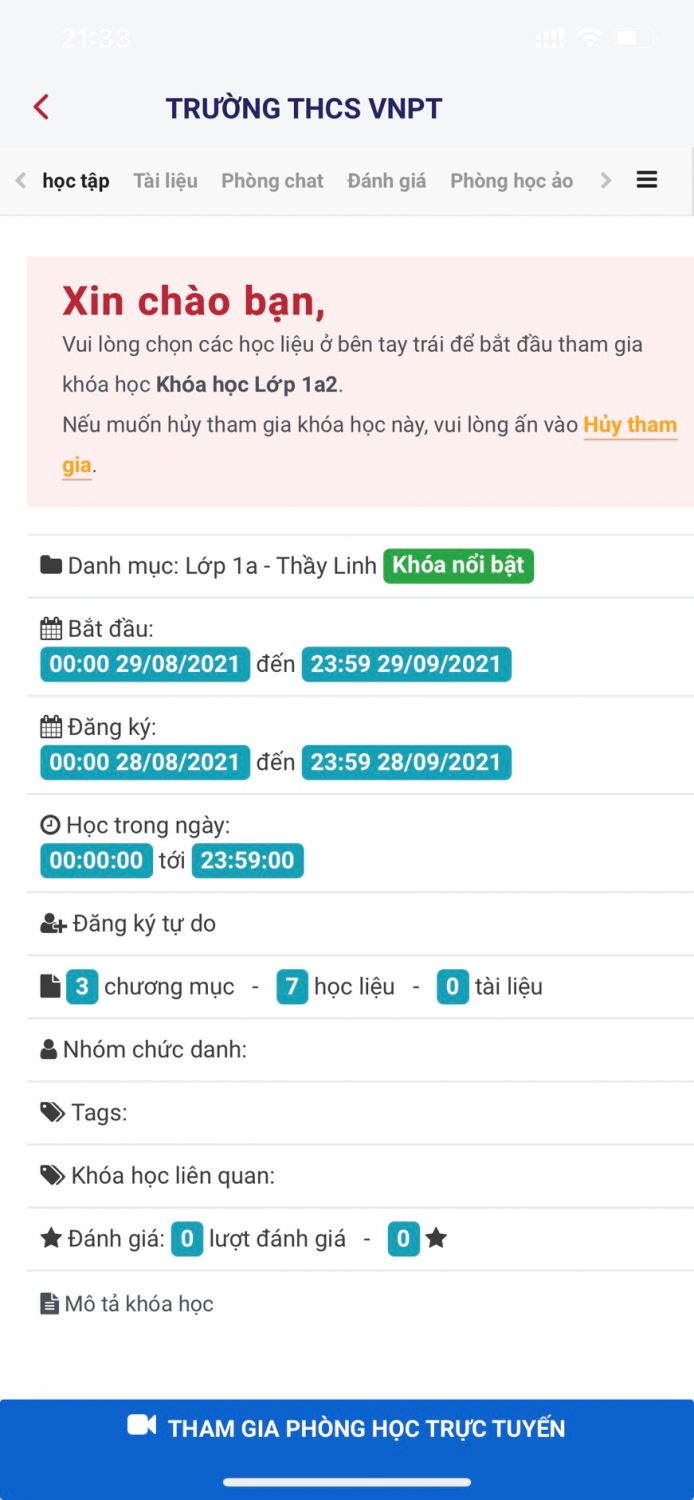The image size is (694, 1500).
Task: Tap the 3 chương mục count badge
Action: 82,987
